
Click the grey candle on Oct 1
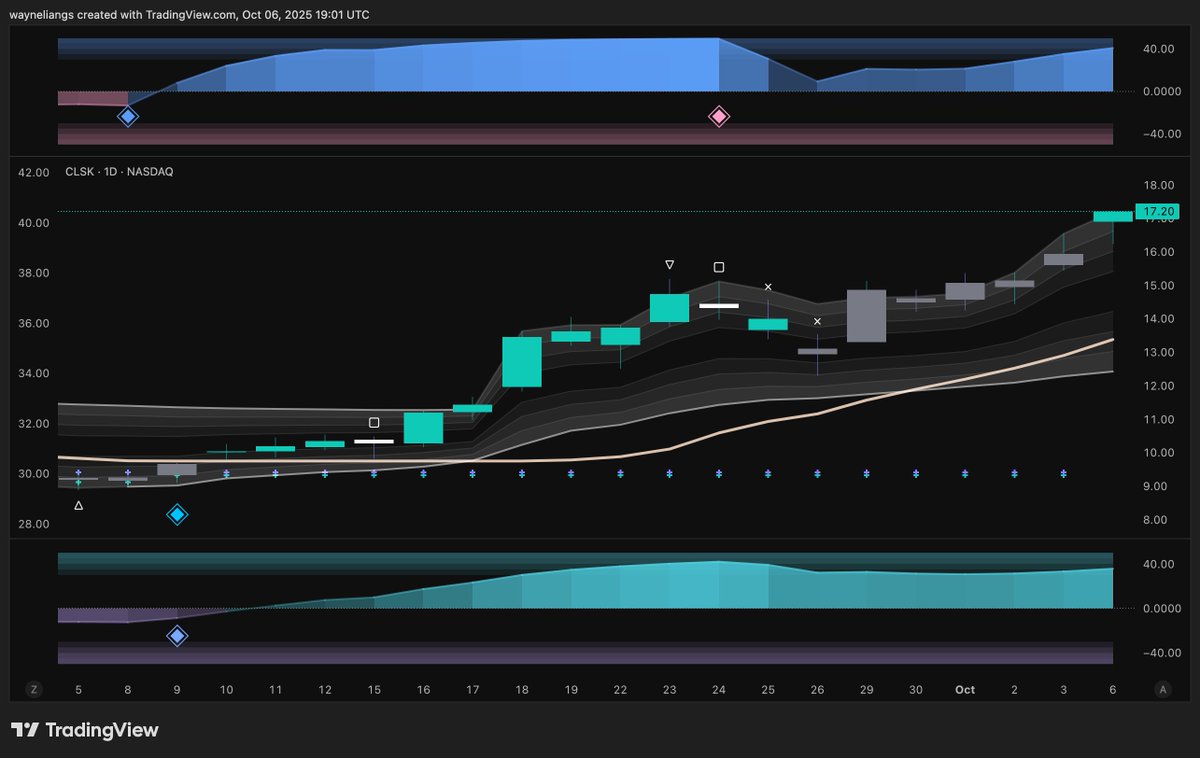(x=965, y=291)
